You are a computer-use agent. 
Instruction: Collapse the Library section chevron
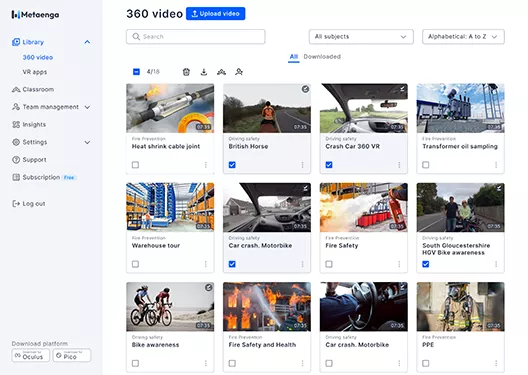point(87,42)
